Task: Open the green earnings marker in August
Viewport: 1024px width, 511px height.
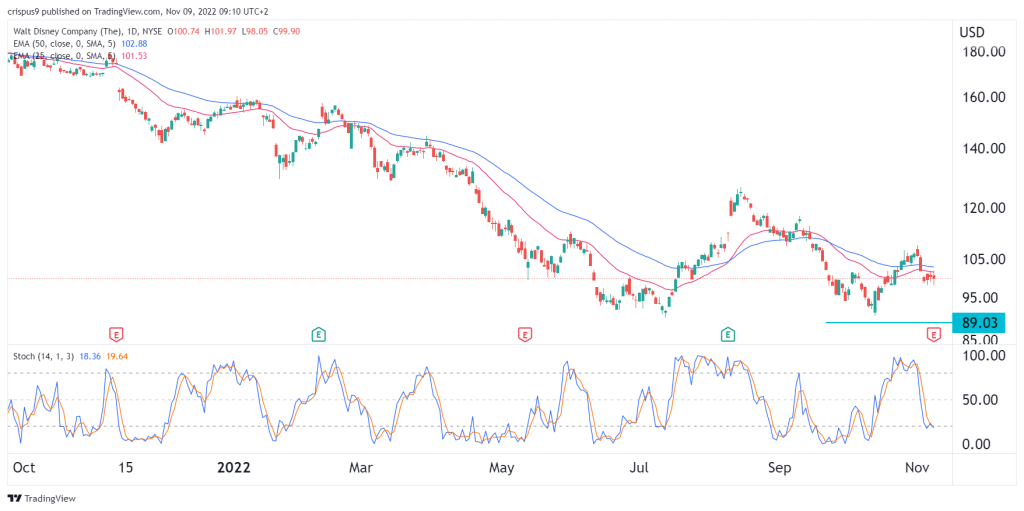Action: 728,335
